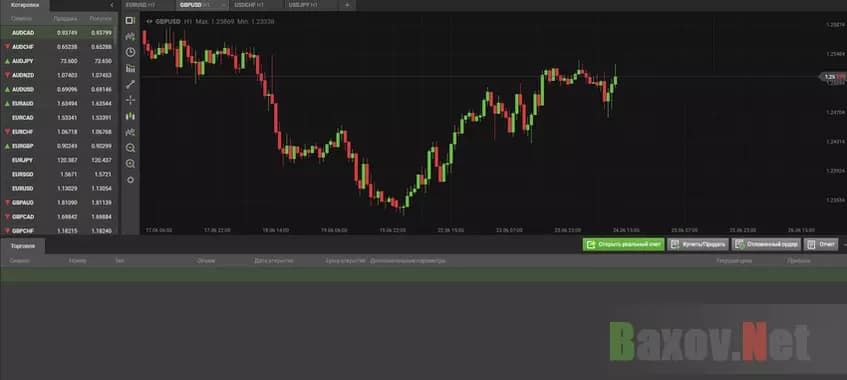Click the quotes list scrollbar
This screenshot has height=380, width=847.
click(117, 35)
